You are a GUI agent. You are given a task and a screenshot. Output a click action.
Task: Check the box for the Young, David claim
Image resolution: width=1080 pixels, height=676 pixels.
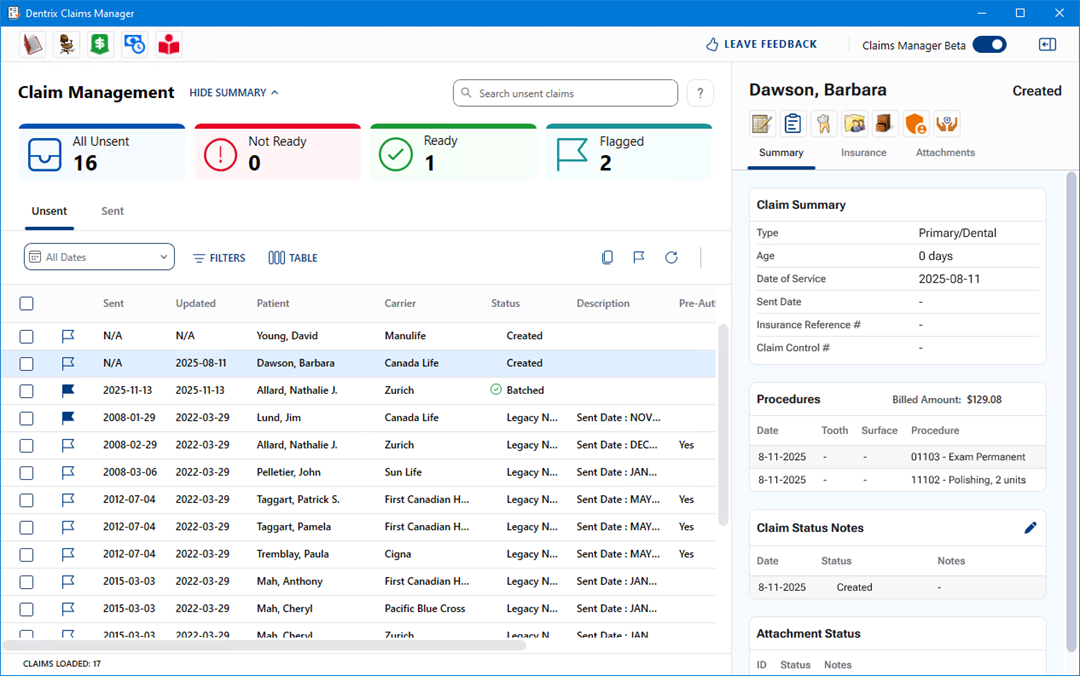pyautogui.click(x=27, y=336)
